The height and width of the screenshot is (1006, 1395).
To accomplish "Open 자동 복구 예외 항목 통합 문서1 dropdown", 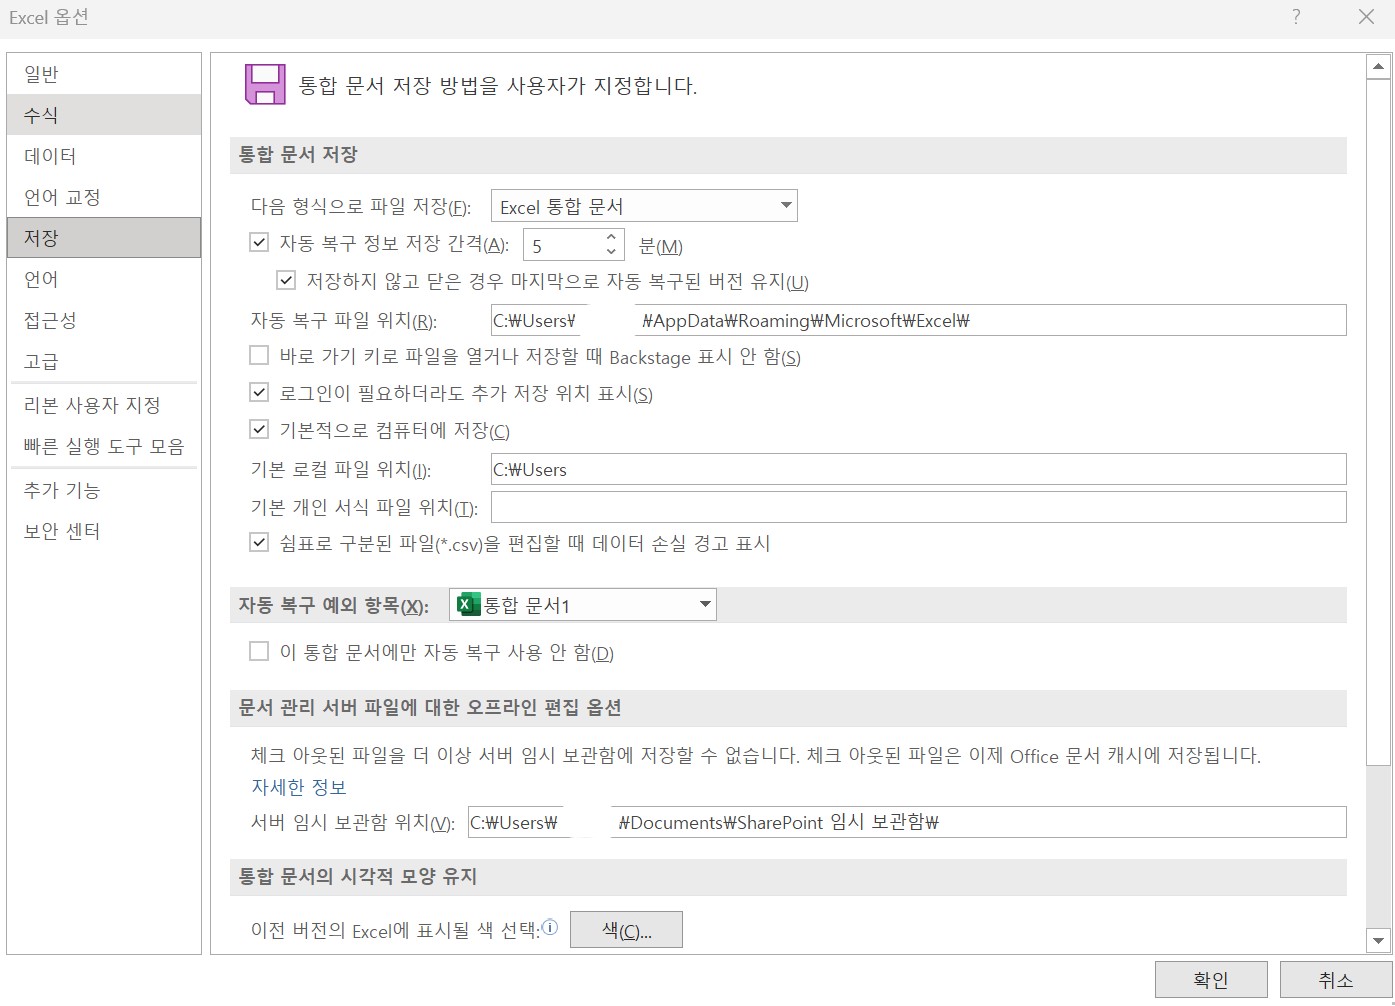I will [x=583, y=605].
